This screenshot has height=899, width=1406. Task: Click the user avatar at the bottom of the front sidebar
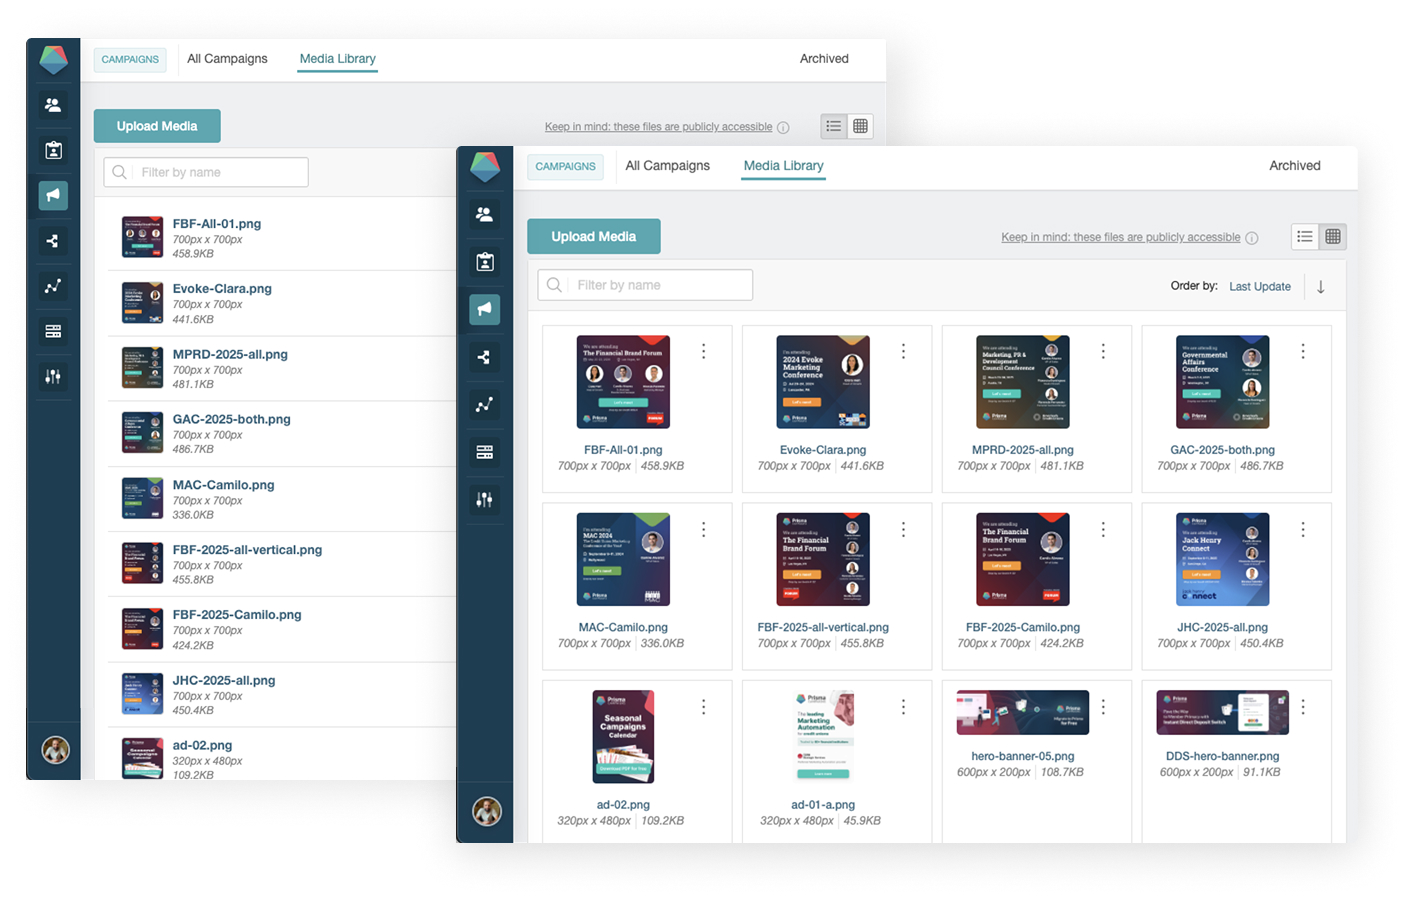tap(487, 811)
